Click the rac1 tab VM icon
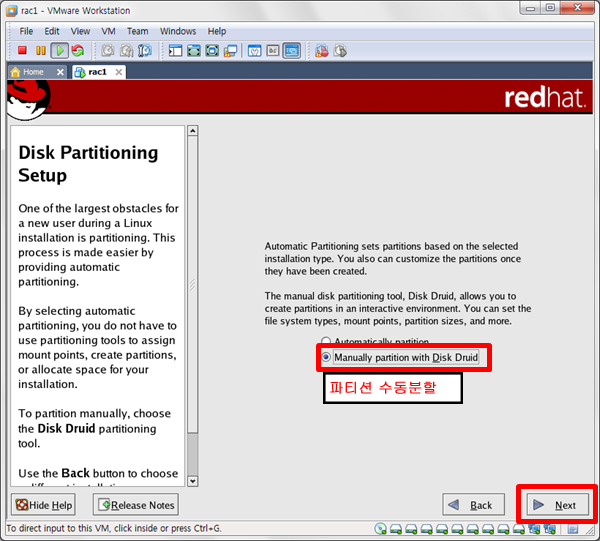600x541 pixels. 80,72
